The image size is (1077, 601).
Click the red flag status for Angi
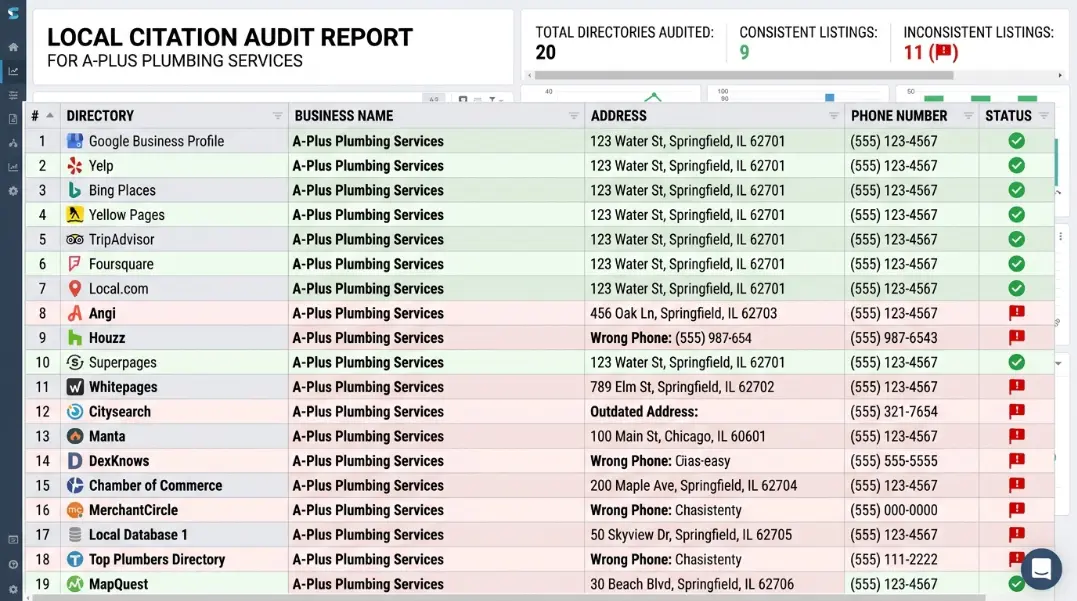(x=1017, y=313)
